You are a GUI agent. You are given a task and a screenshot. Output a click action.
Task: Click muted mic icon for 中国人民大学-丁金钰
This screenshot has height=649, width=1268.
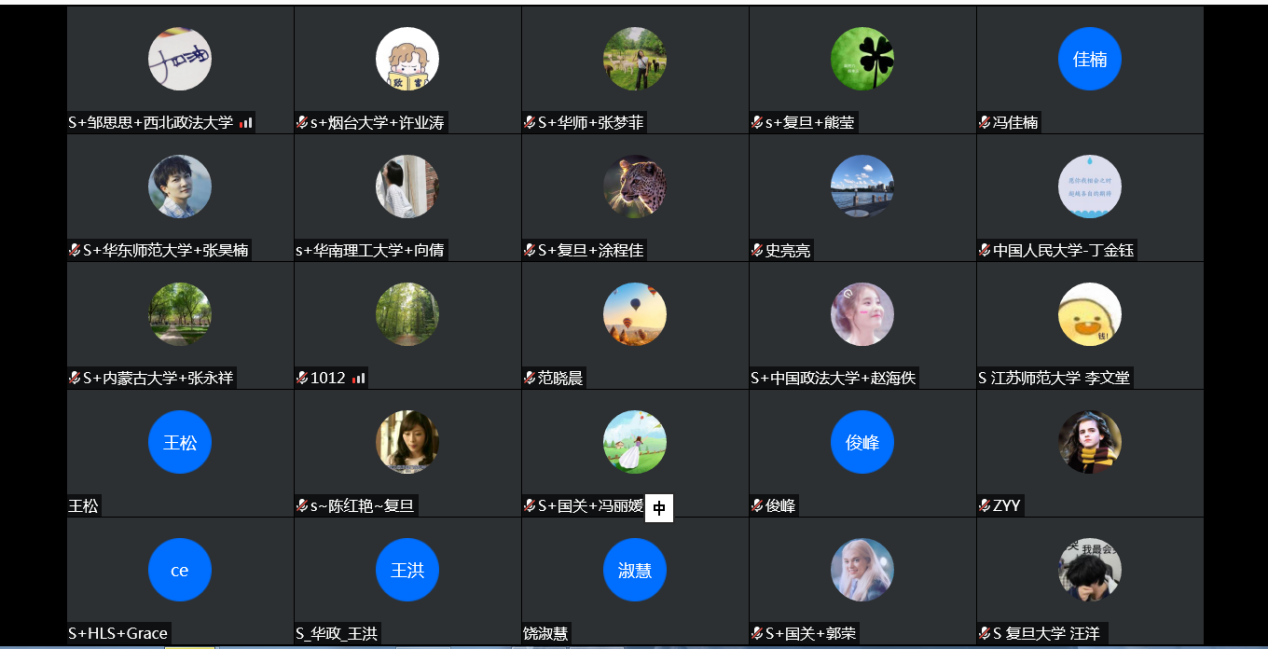pos(984,251)
